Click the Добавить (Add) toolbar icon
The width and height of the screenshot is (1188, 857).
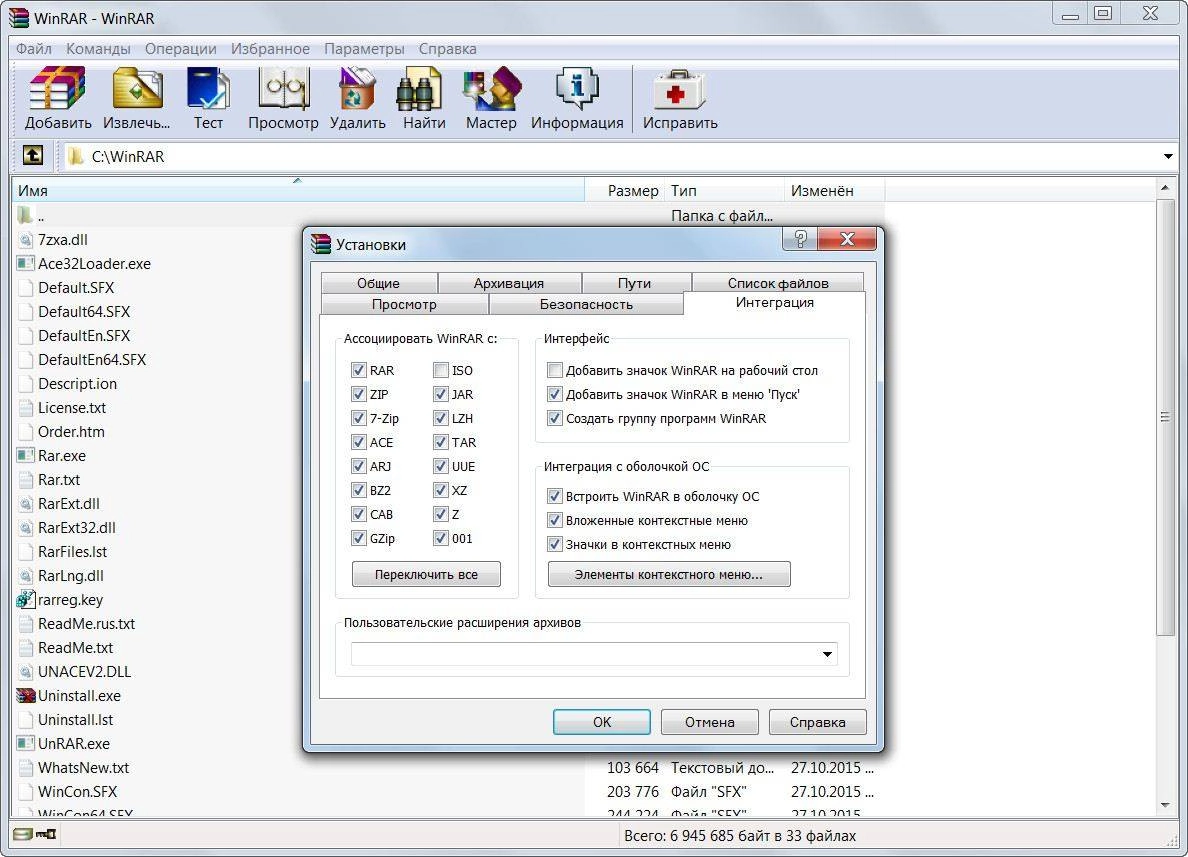(58, 88)
